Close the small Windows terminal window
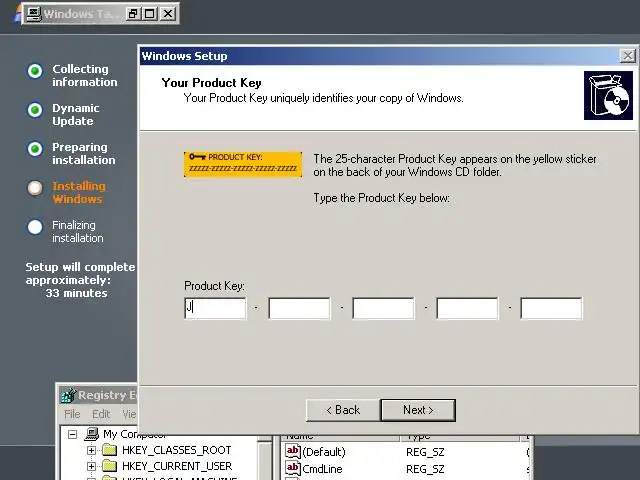The width and height of the screenshot is (640, 480). click(x=168, y=14)
